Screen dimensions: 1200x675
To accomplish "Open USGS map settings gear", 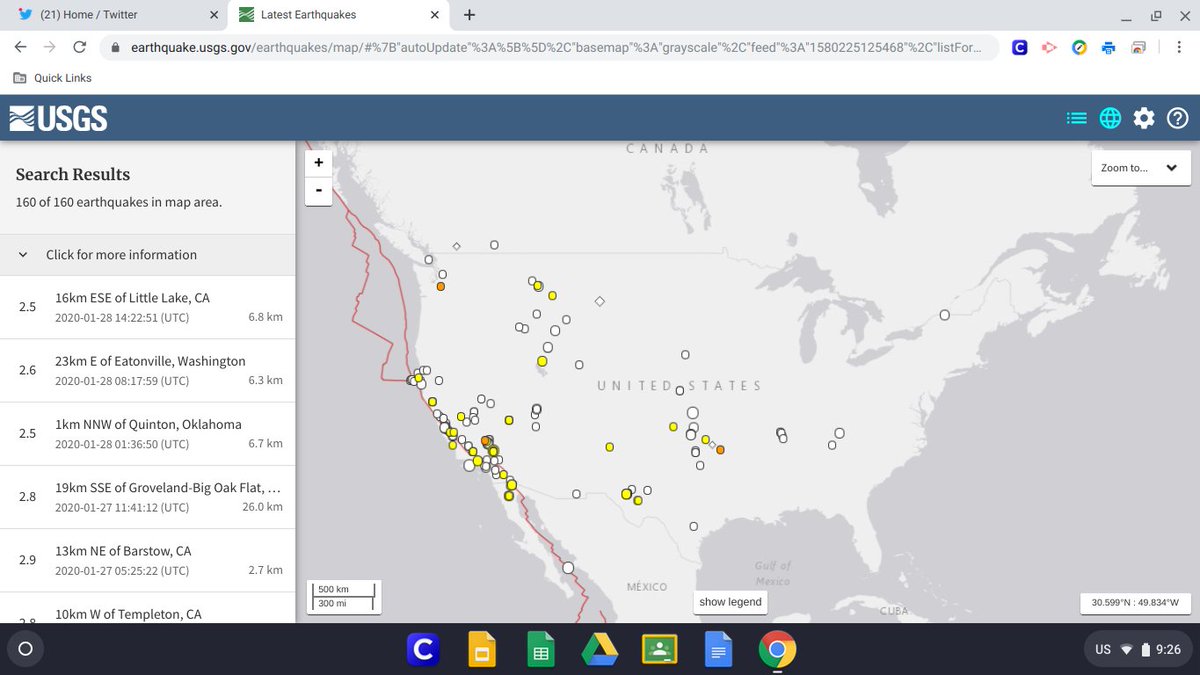I will [x=1144, y=118].
